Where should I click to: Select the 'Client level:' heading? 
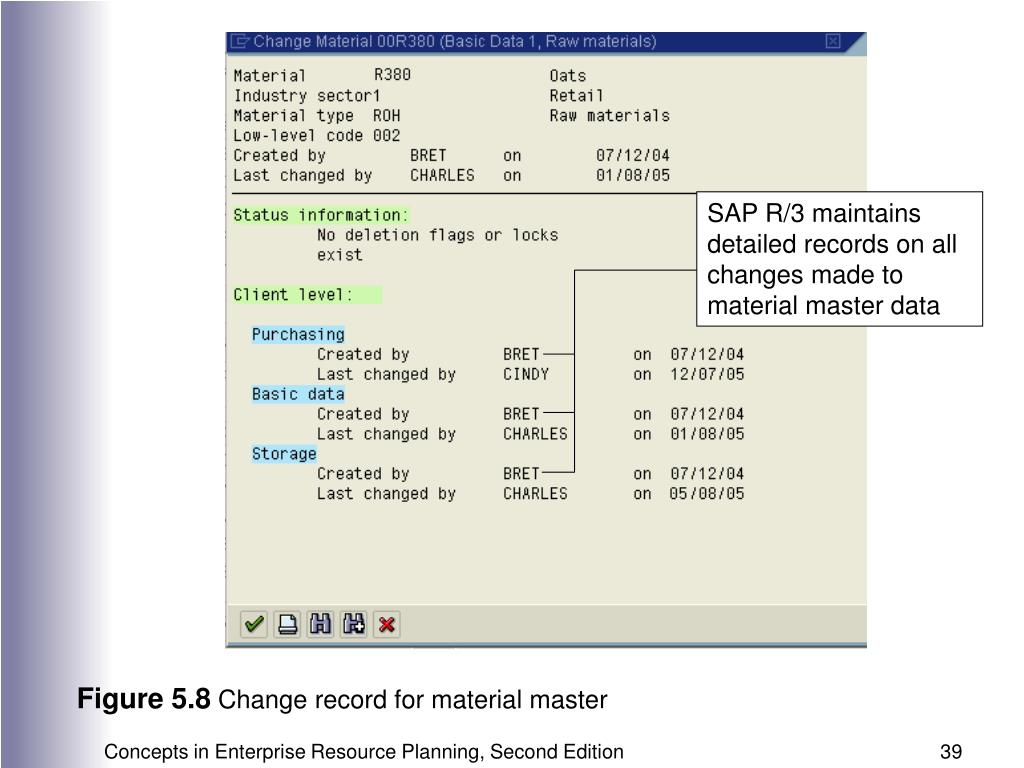[293, 295]
